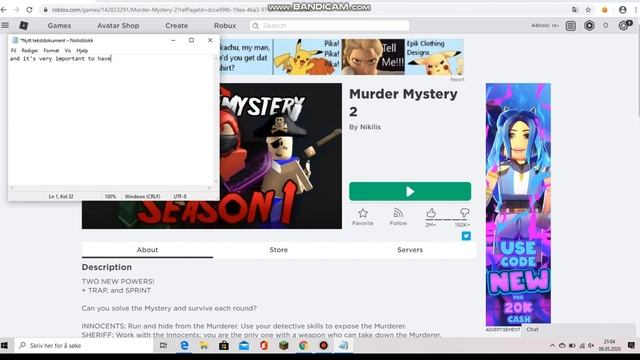This screenshot has width=640, height=360.
Task: Open the game's Twitter icon link
Action: [466, 236]
